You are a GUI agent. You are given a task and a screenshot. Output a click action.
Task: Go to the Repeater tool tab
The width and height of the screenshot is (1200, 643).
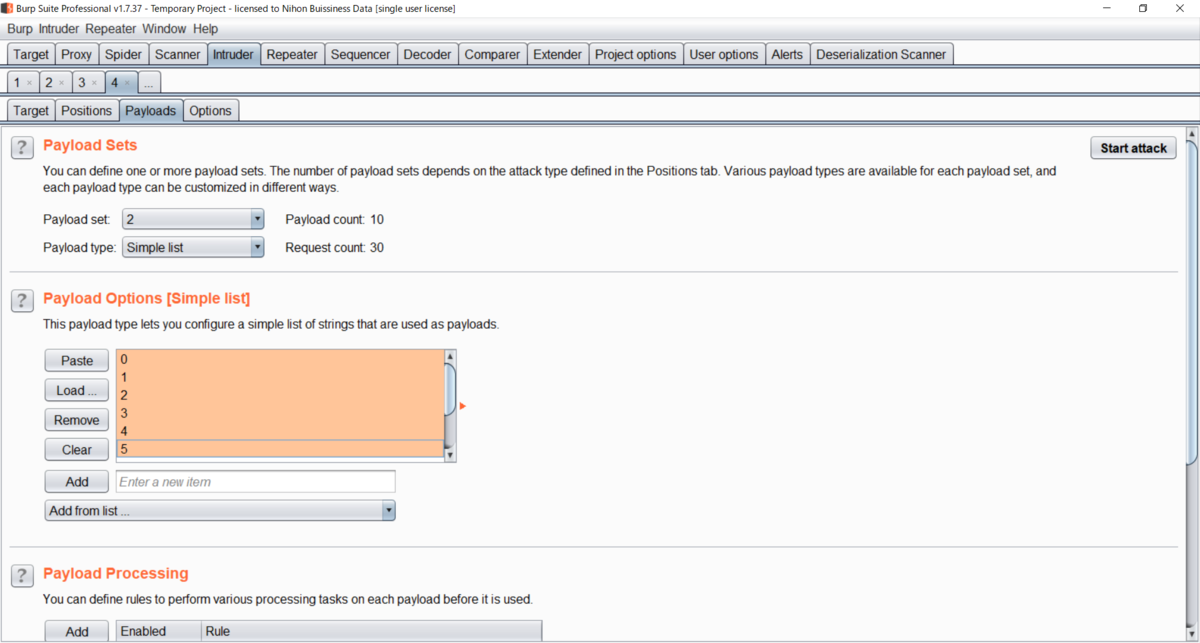pyautogui.click(x=292, y=54)
